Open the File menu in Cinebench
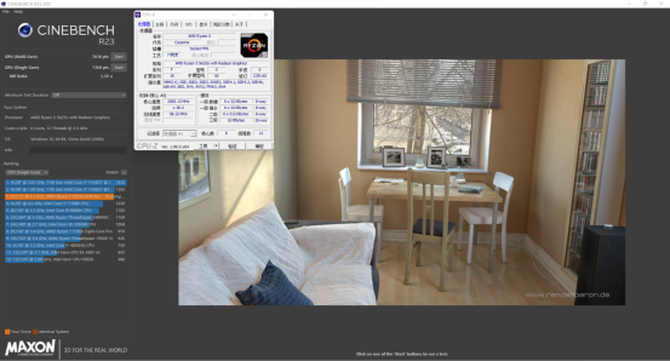Screen dimensions: 670x361 (6, 12)
